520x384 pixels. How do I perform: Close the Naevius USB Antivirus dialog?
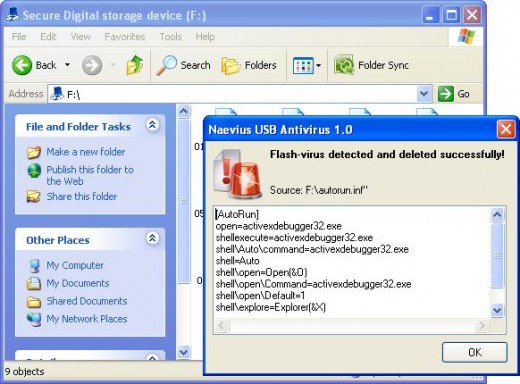(506, 129)
